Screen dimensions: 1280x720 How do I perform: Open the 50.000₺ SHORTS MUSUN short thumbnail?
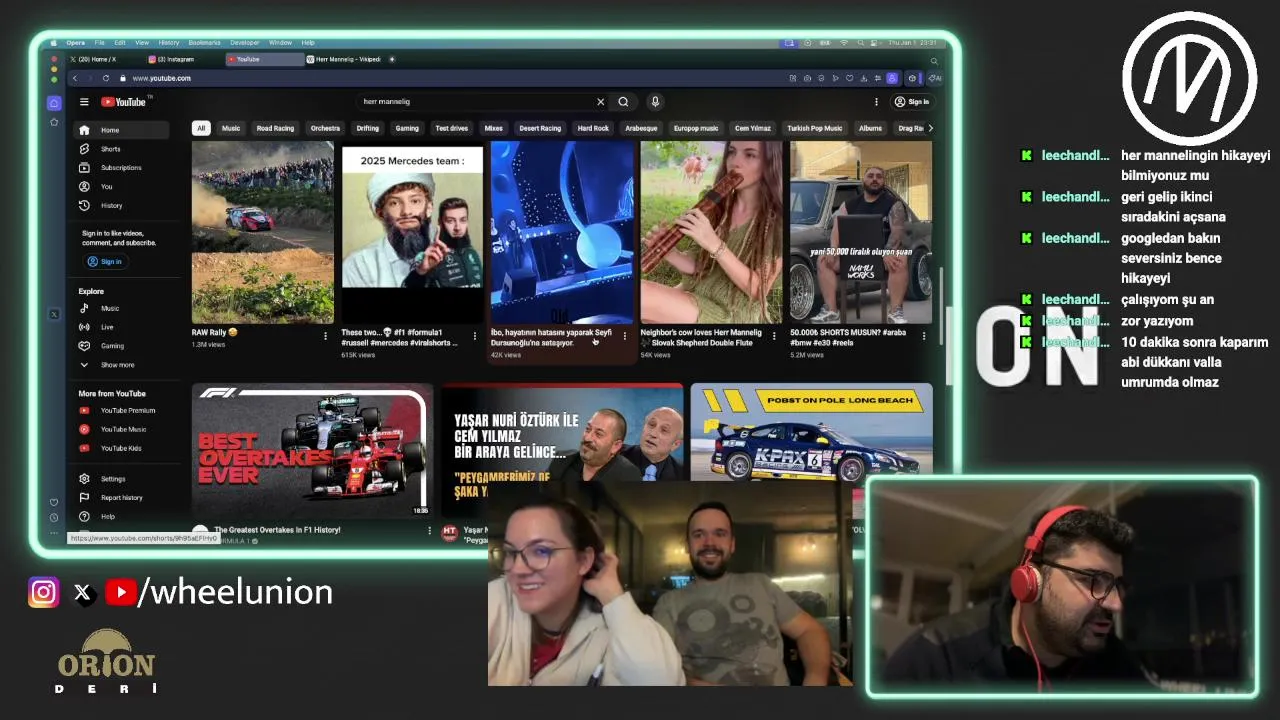(861, 232)
